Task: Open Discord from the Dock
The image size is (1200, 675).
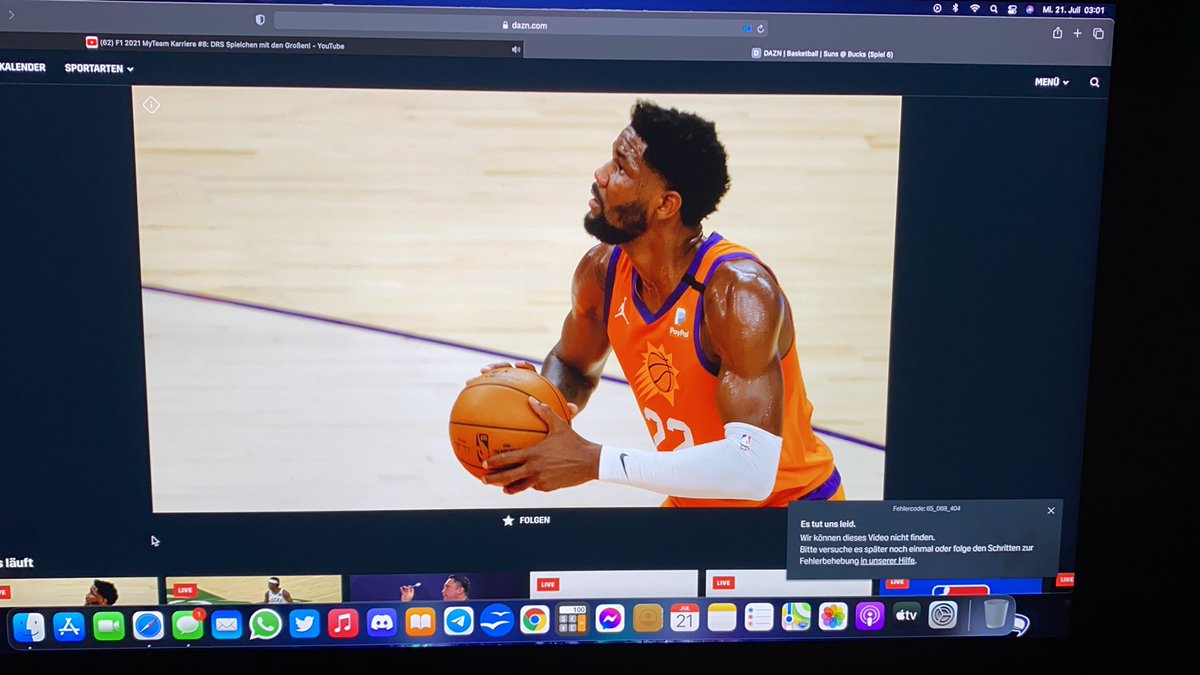Action: [382, 622]
